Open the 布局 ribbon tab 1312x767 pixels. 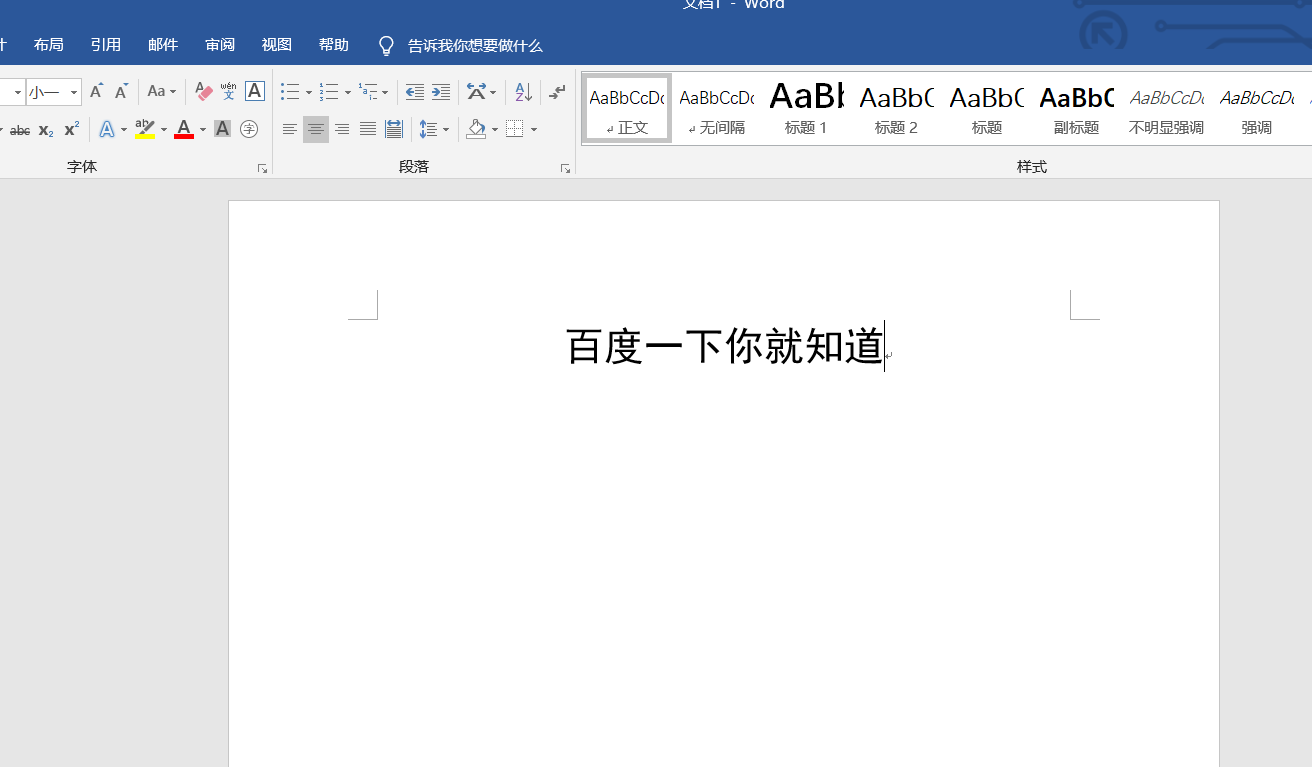coord(48,45)
